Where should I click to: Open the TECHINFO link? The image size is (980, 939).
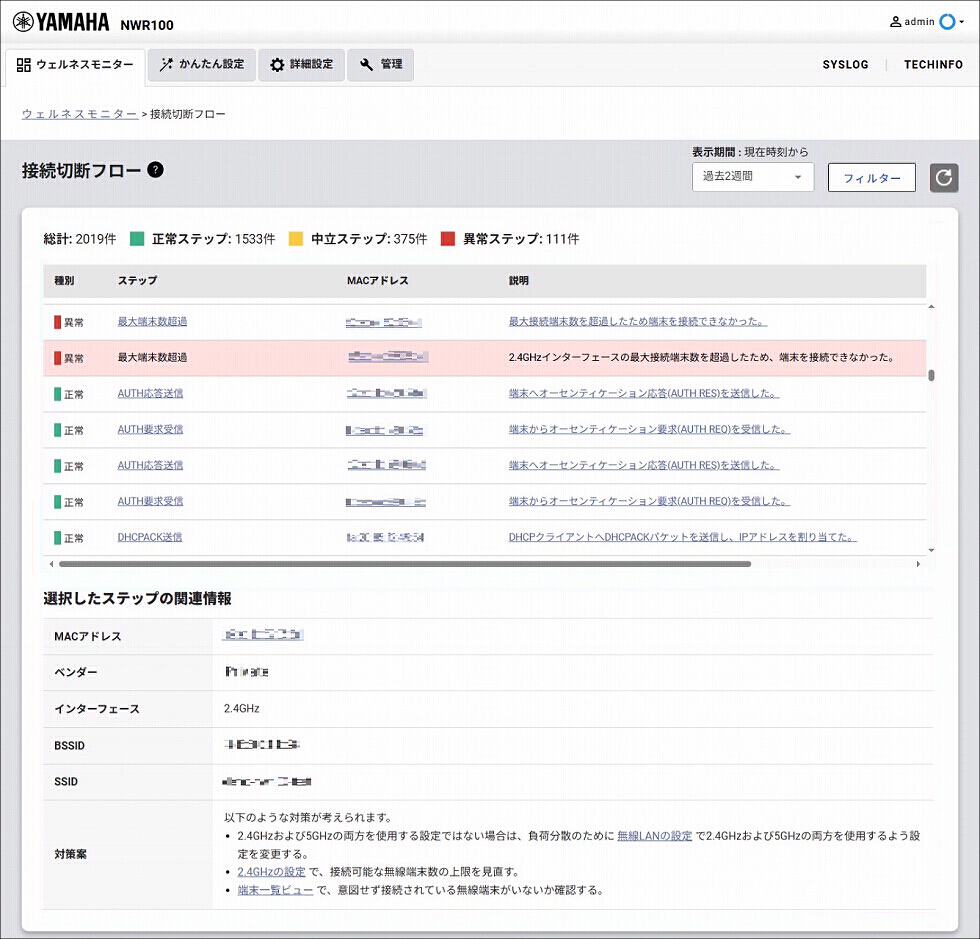tap(933, 65)
